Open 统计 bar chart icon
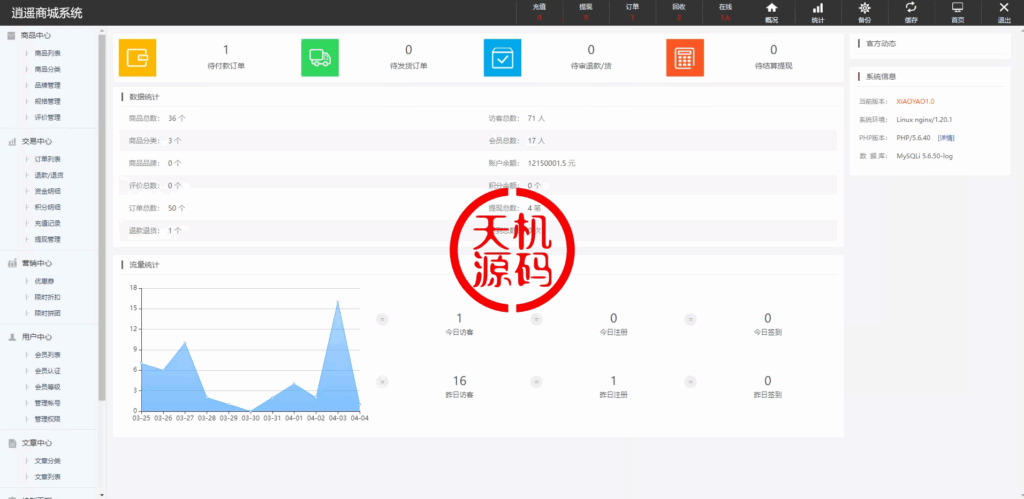1024x499 pixels. click(x=817, y=12)
